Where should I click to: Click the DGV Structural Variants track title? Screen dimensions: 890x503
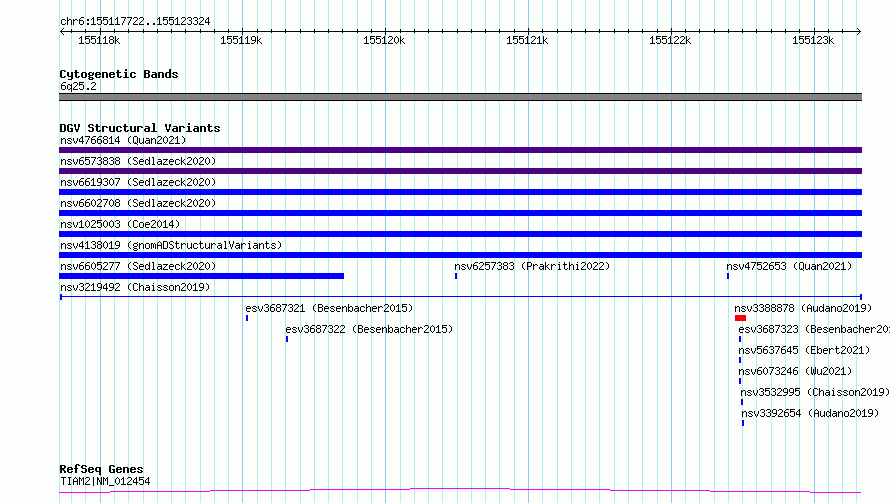pos(140,128)
